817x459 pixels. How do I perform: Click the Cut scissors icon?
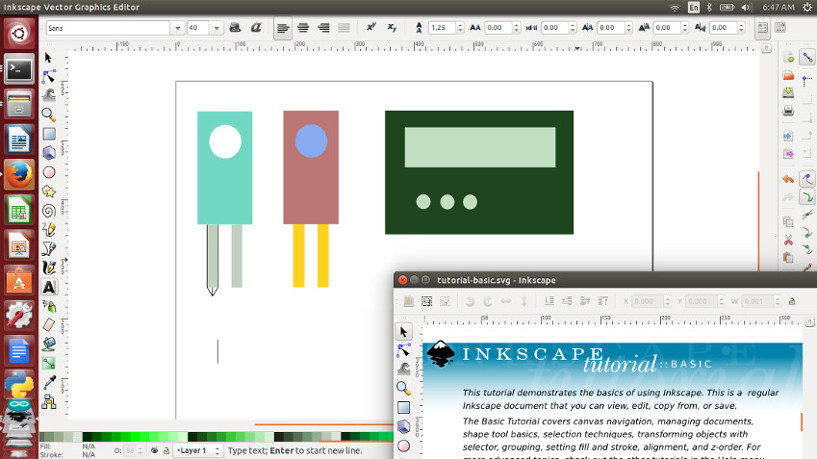tap(788, 240)
